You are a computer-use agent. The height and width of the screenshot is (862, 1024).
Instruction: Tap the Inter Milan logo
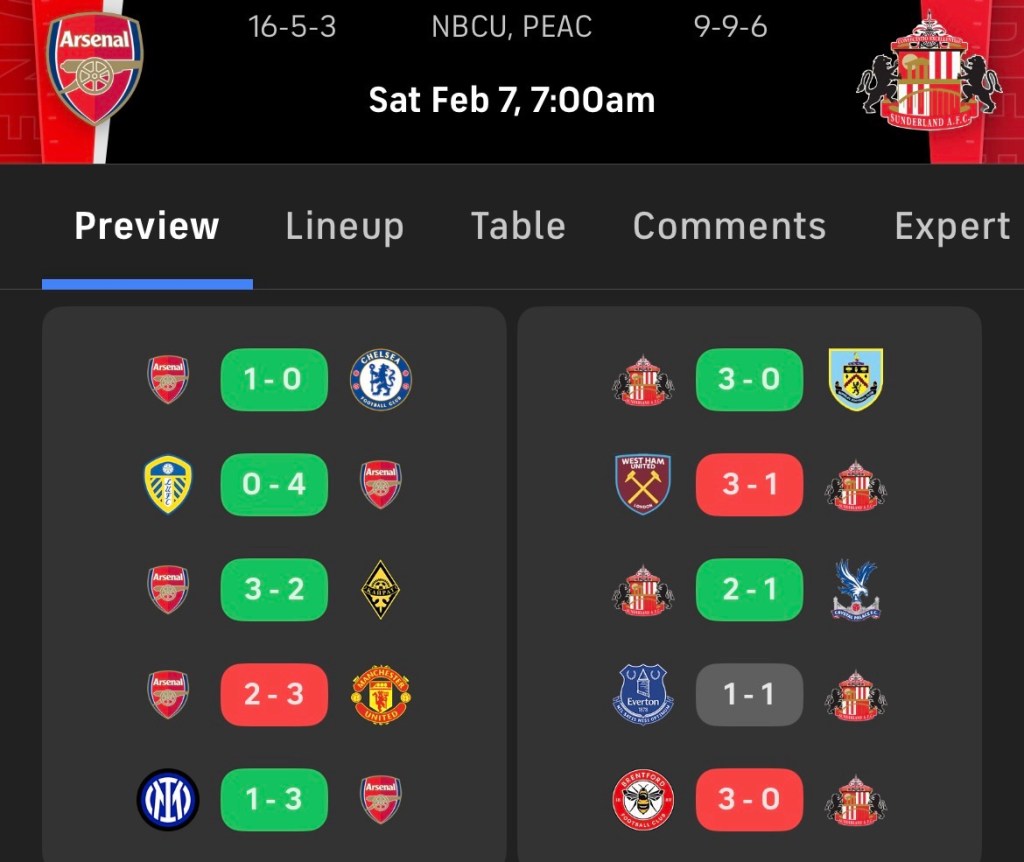[168, 799]
